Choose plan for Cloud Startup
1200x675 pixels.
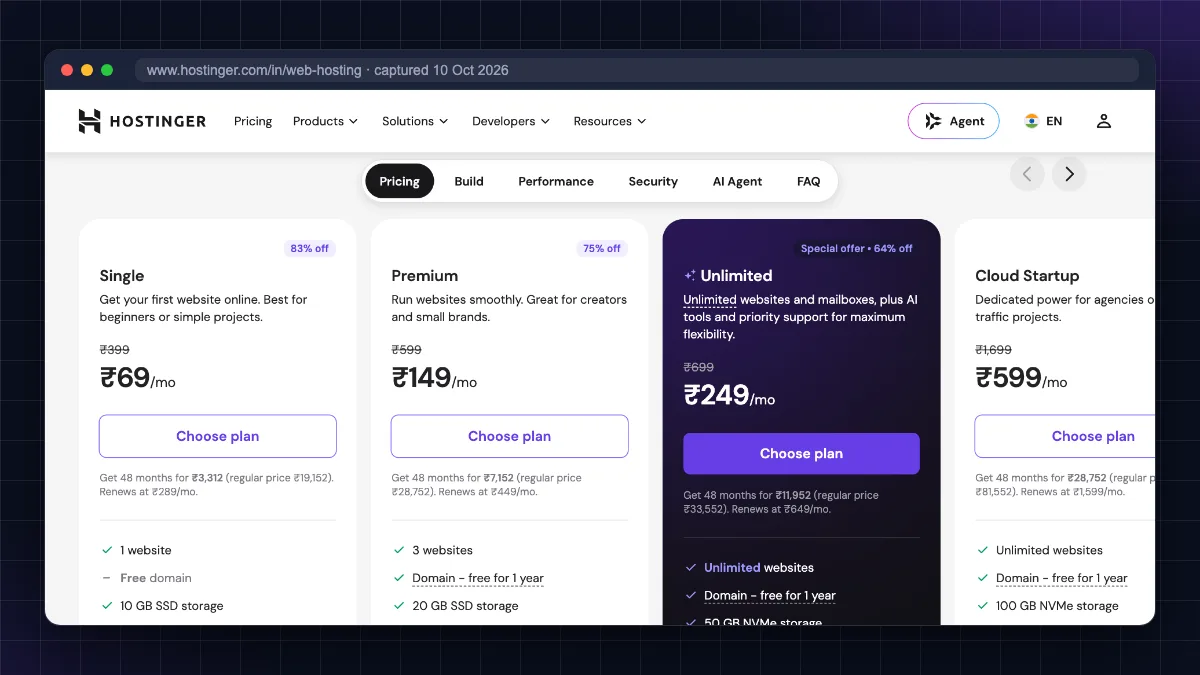(x=1065, y=436)
